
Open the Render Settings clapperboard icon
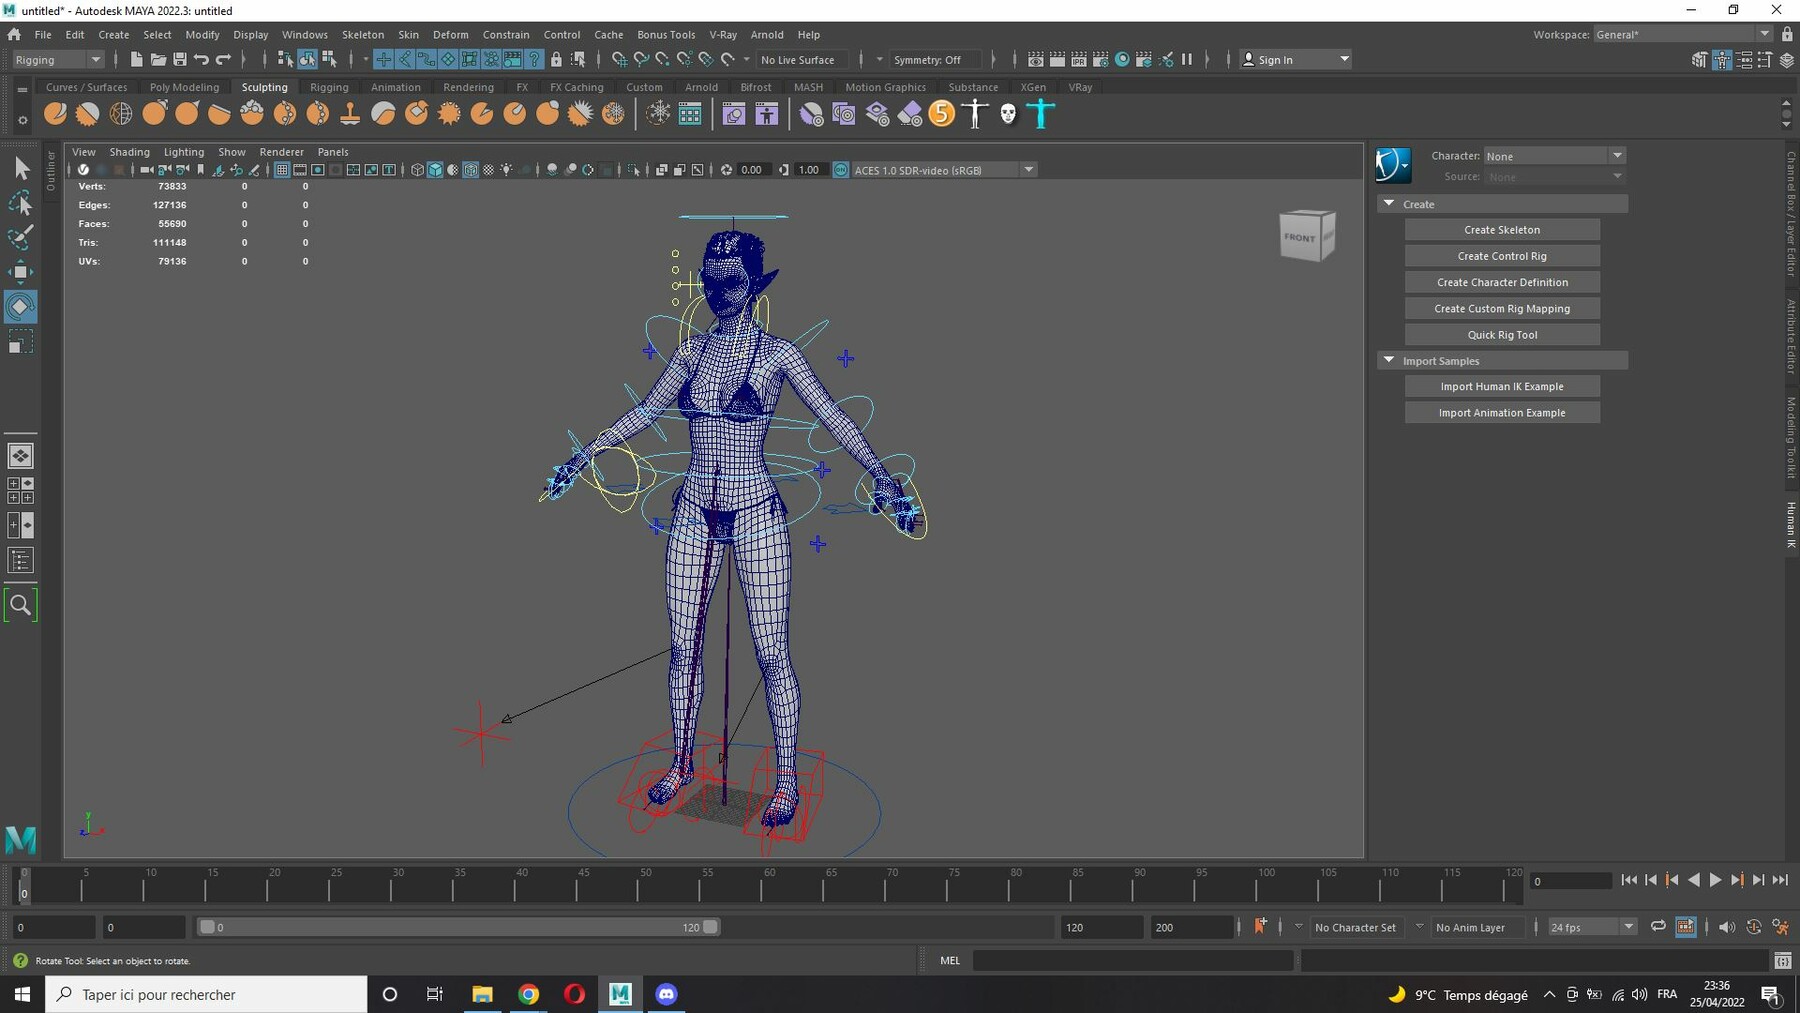click(1101, 60)
